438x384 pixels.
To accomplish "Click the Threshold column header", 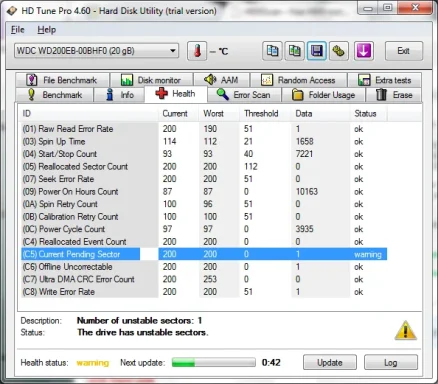I will 265,114.
